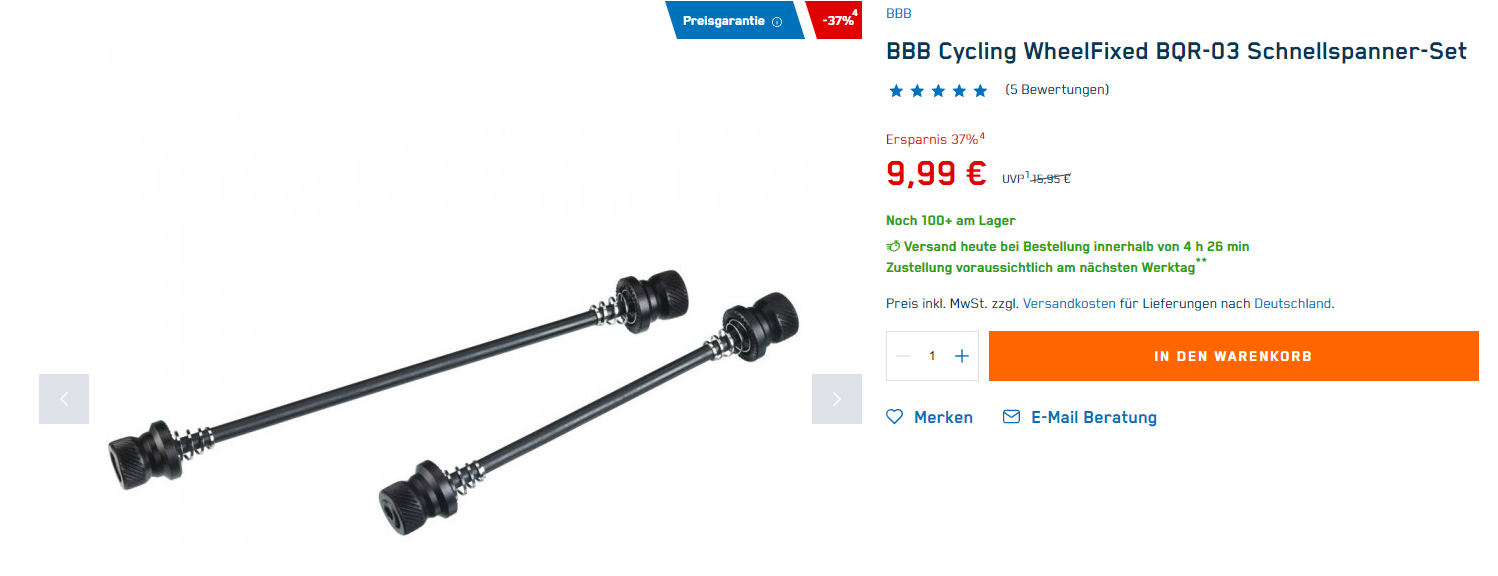Click the blue Preisgarantie badge
The width and height of the screenshot is (1498, 576).
tap(735, 20)
